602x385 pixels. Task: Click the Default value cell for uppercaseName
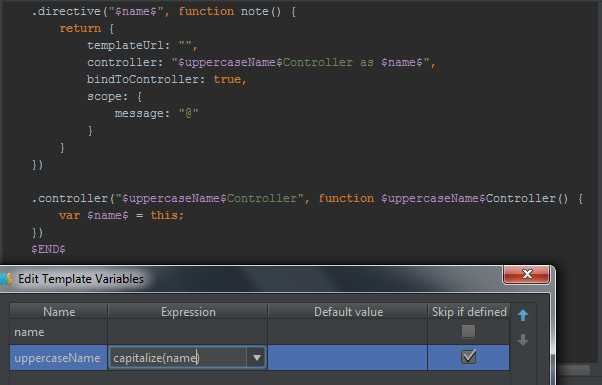(348, 358)
